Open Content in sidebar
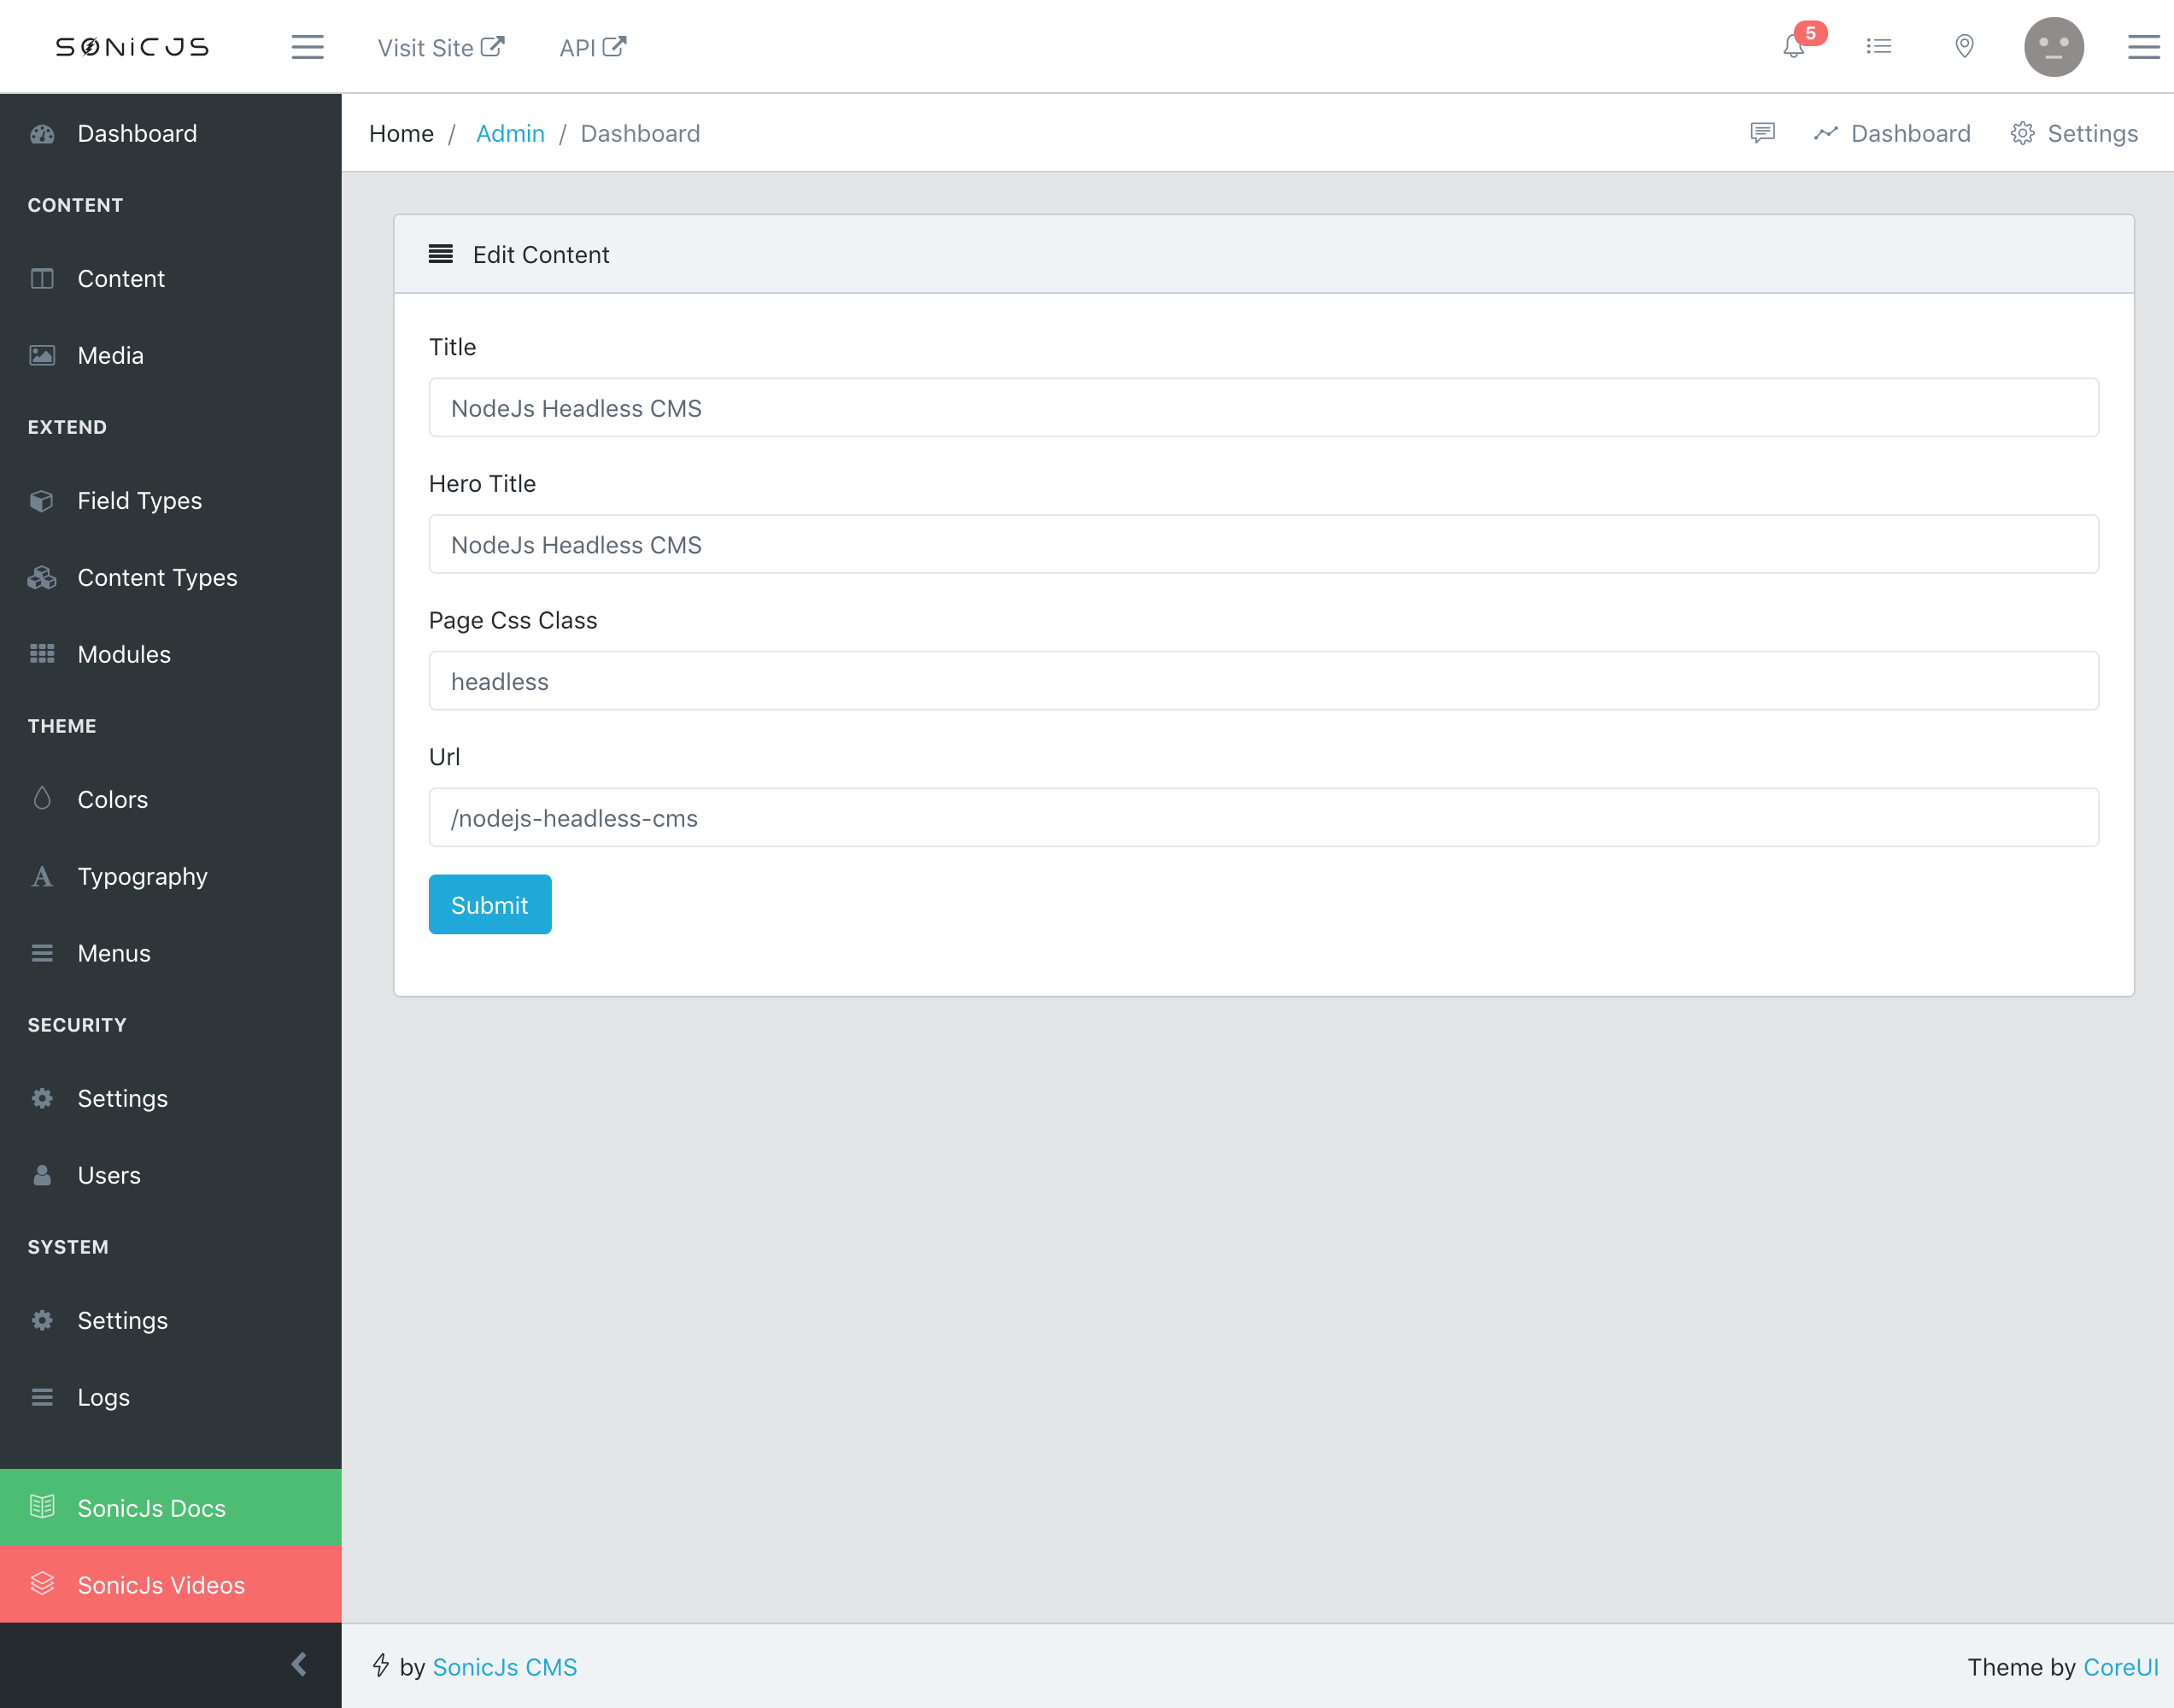Viewport: 2174px width, 1708px height. click(x=171, y=278)
